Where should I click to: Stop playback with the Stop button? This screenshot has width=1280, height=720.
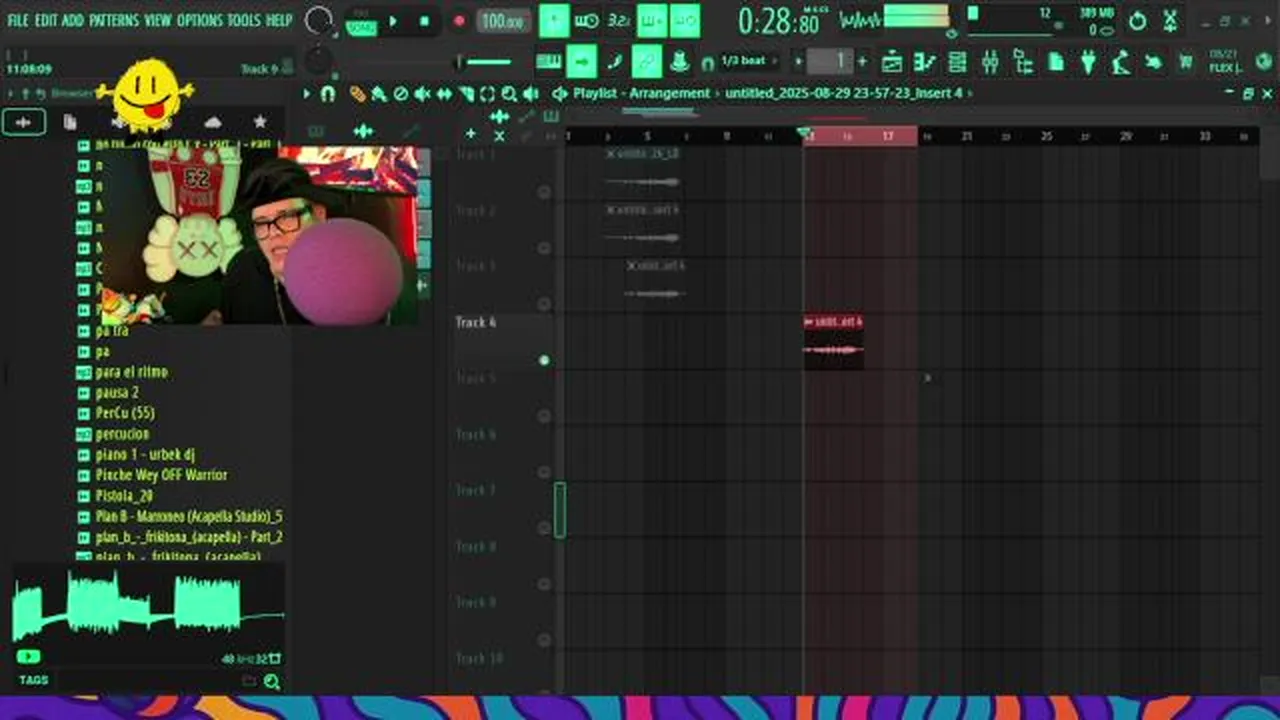click(x=424, y=21)
